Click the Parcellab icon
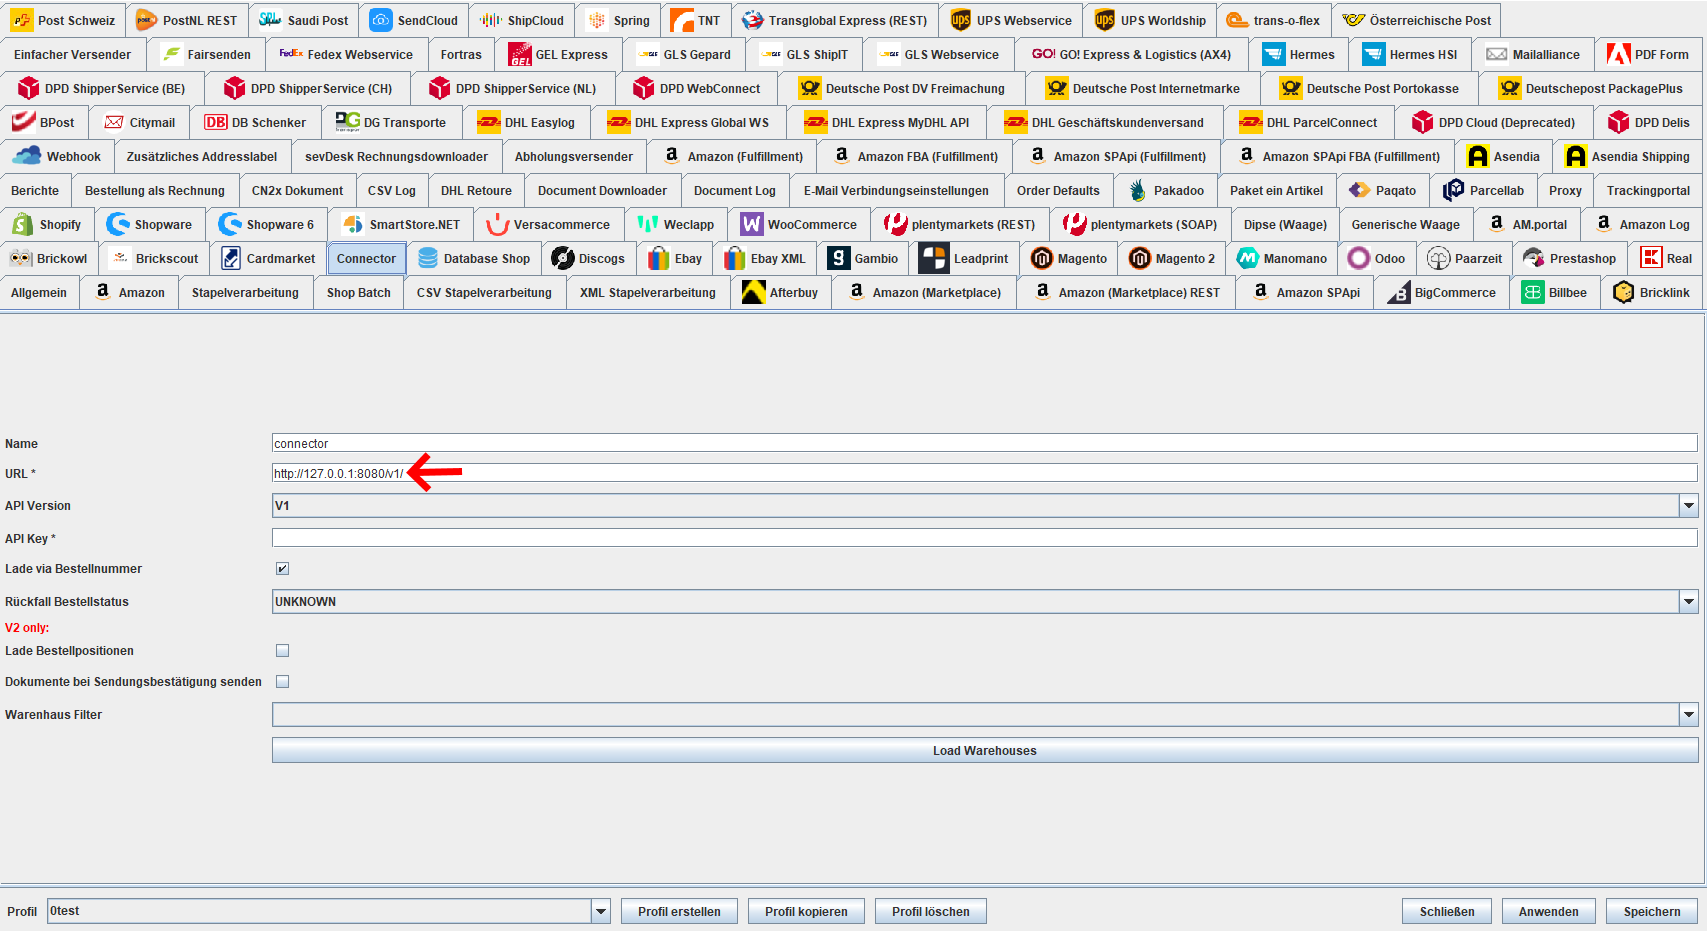The height and width of the screenshot is (931, 1707). point(1453,190)
